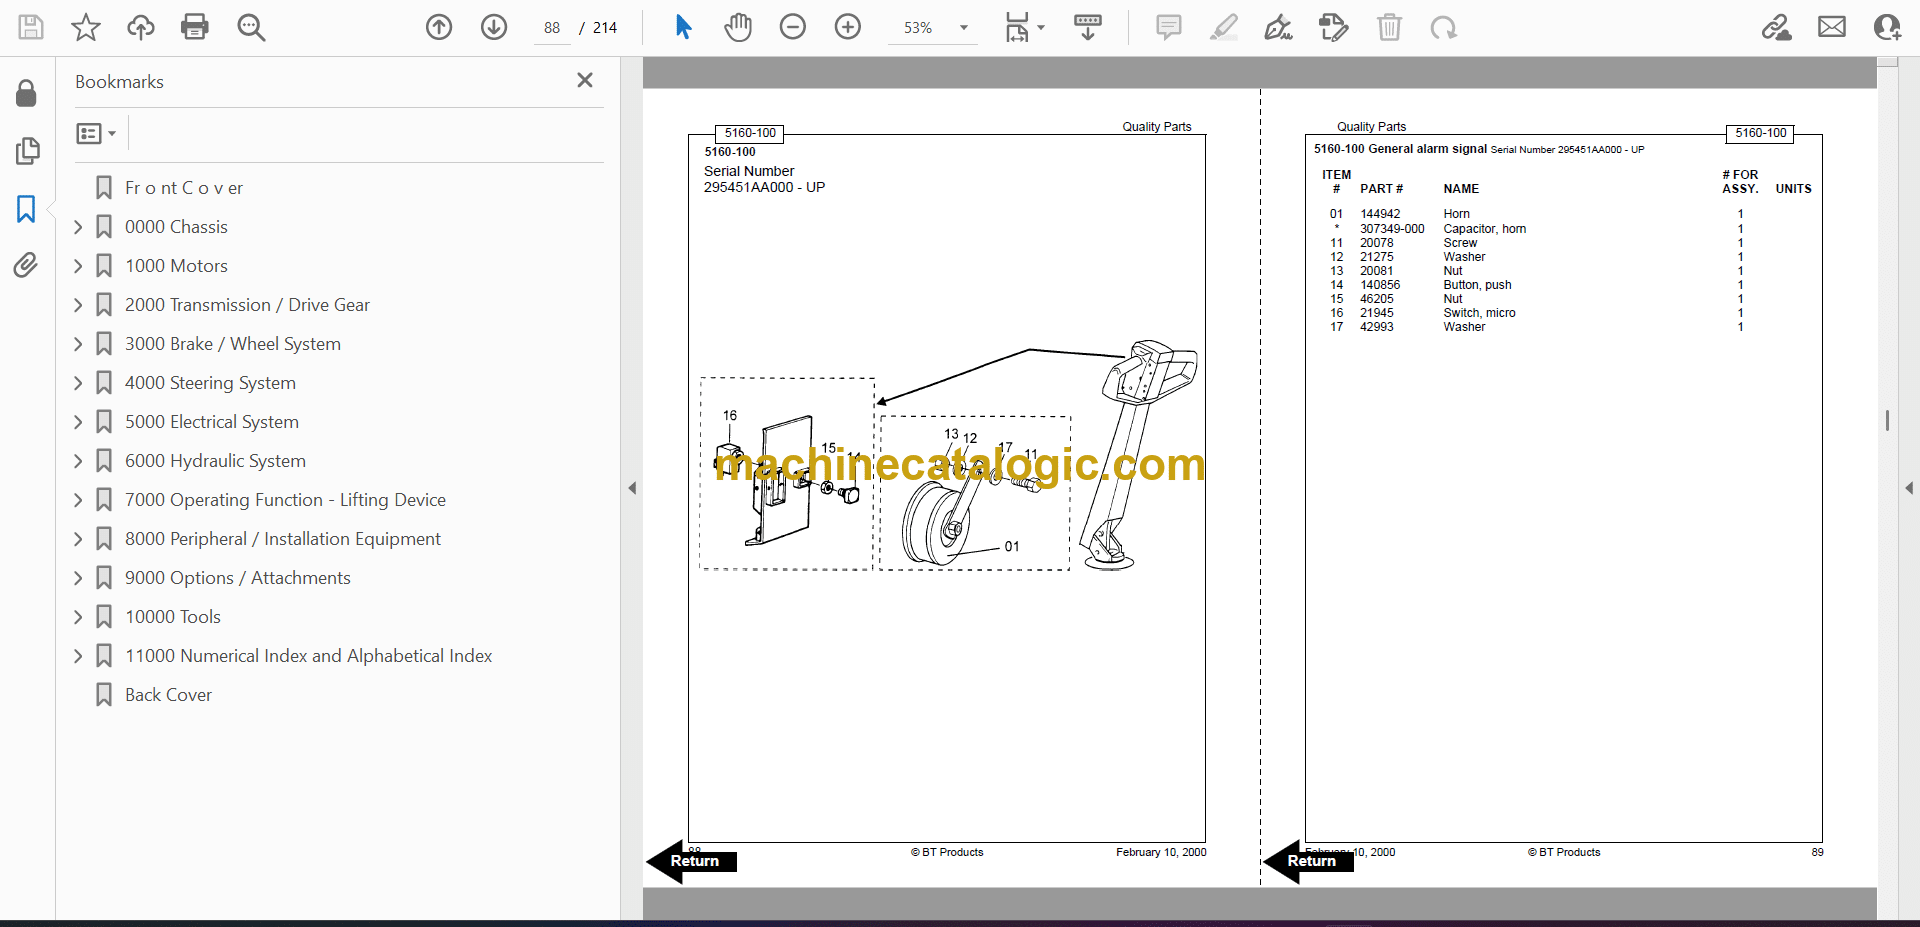1920x927 pixels.
Task: Add a star to this file
Action: [x=86, y=27]
